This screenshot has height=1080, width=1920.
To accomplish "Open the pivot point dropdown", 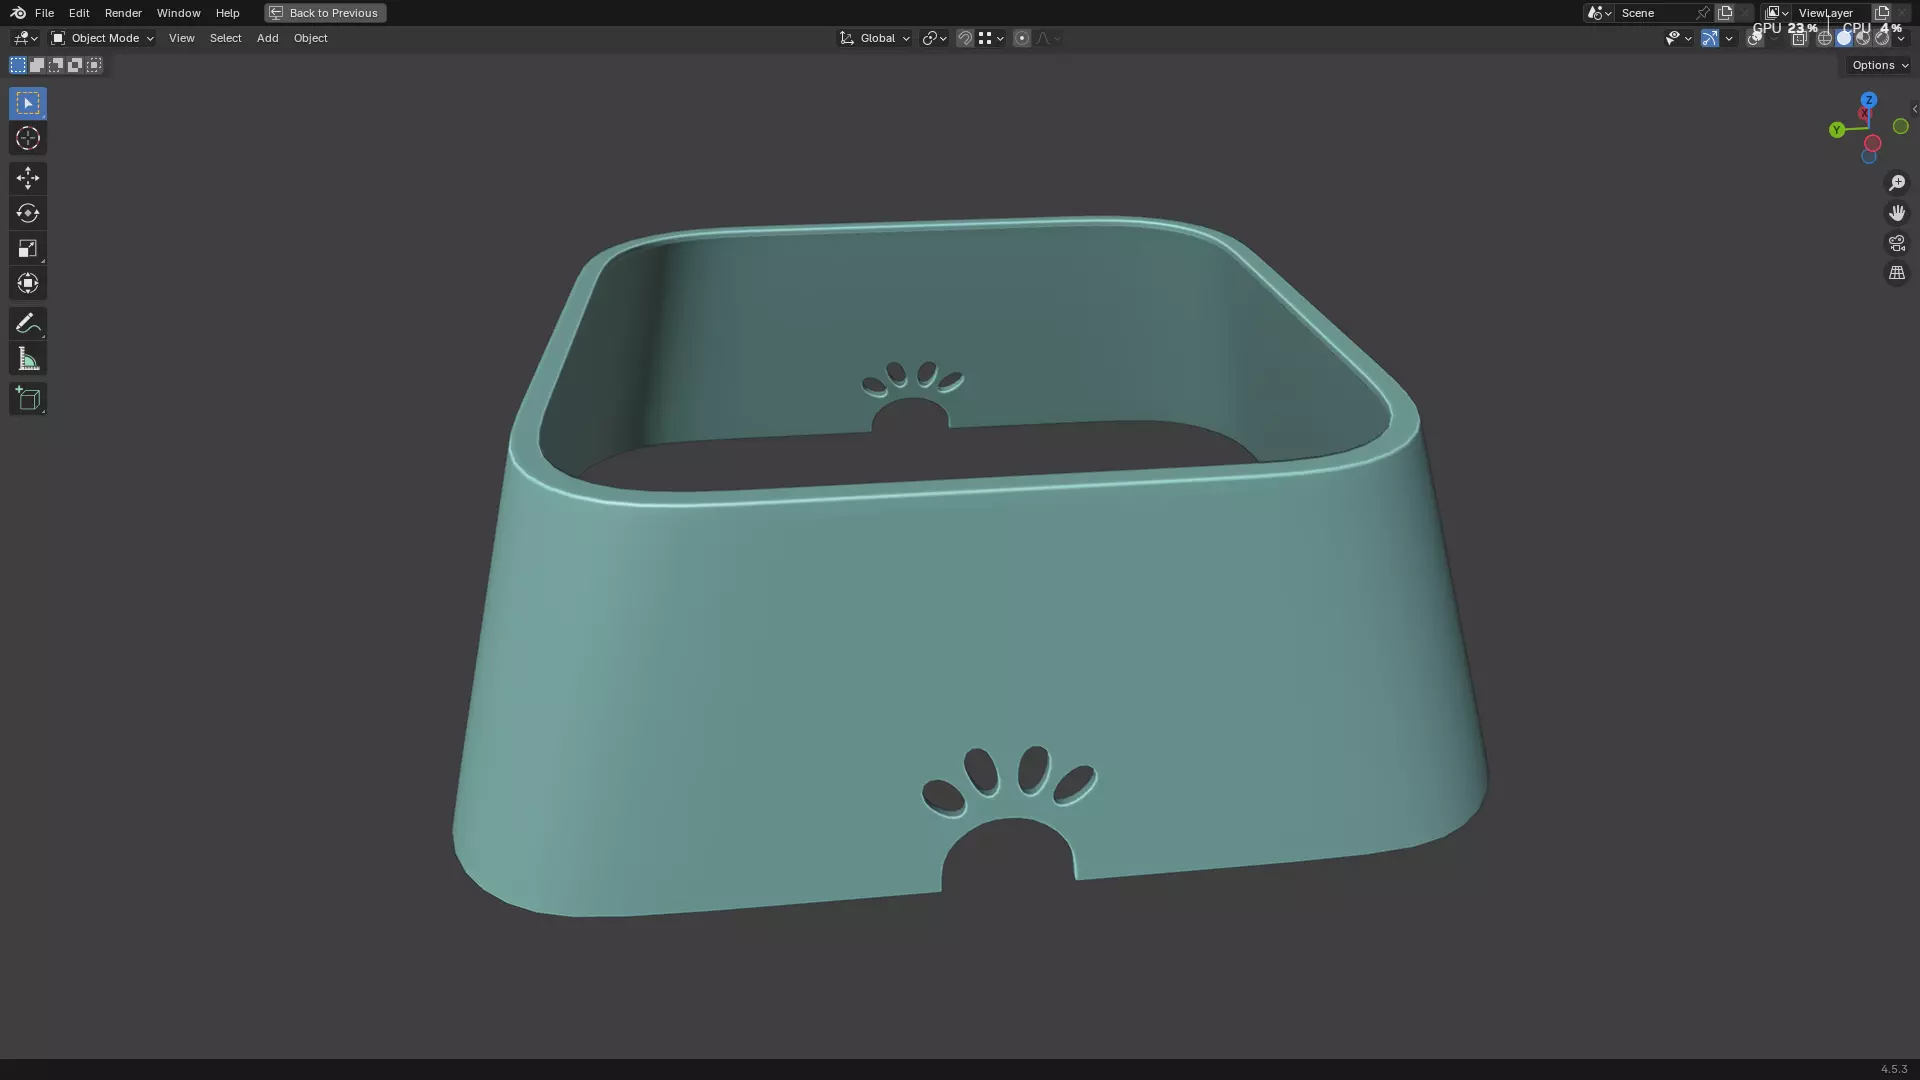I will [x=934, y=38].
